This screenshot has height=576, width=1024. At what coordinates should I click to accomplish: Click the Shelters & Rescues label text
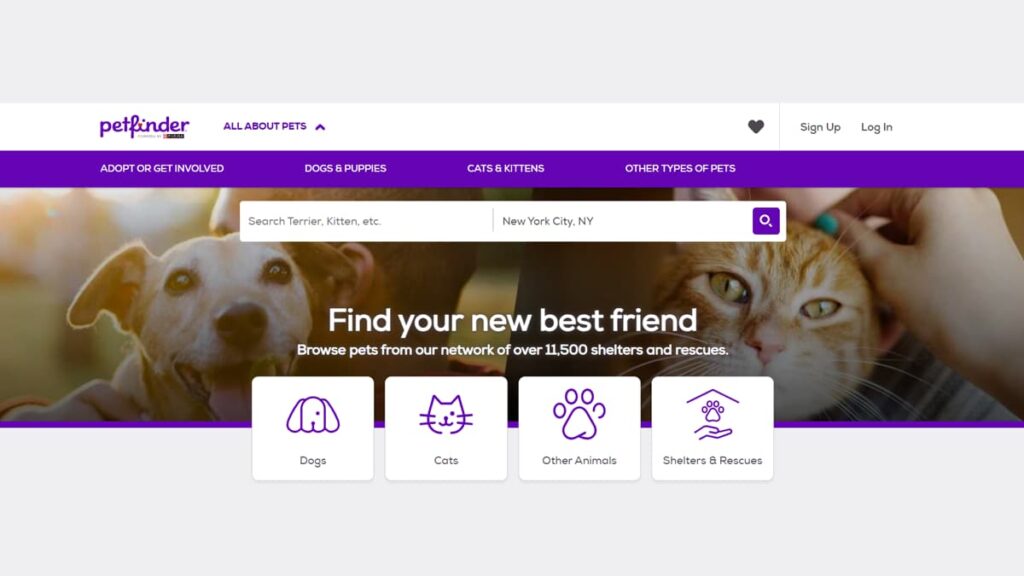[x=712, y=460]
